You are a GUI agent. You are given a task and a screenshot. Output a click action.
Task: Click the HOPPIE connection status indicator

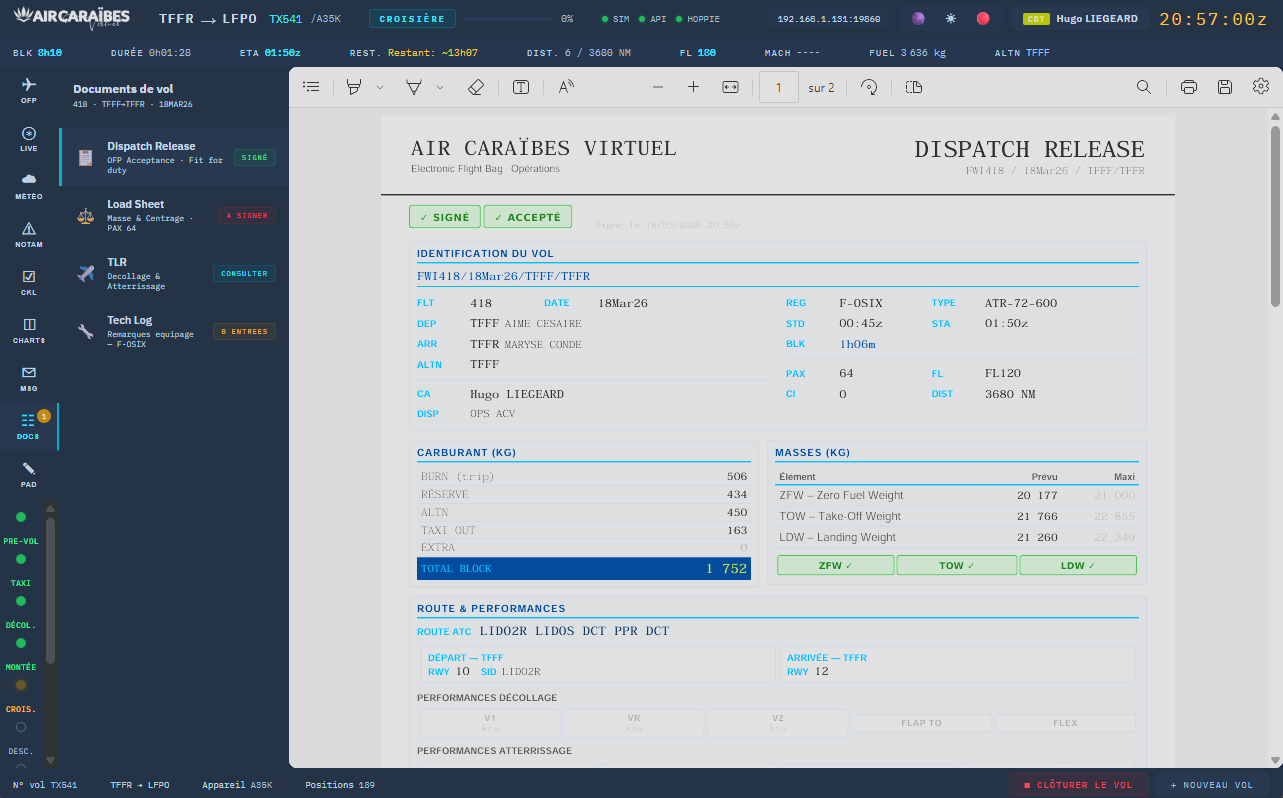pyautogui.click(x=698, y=19)
